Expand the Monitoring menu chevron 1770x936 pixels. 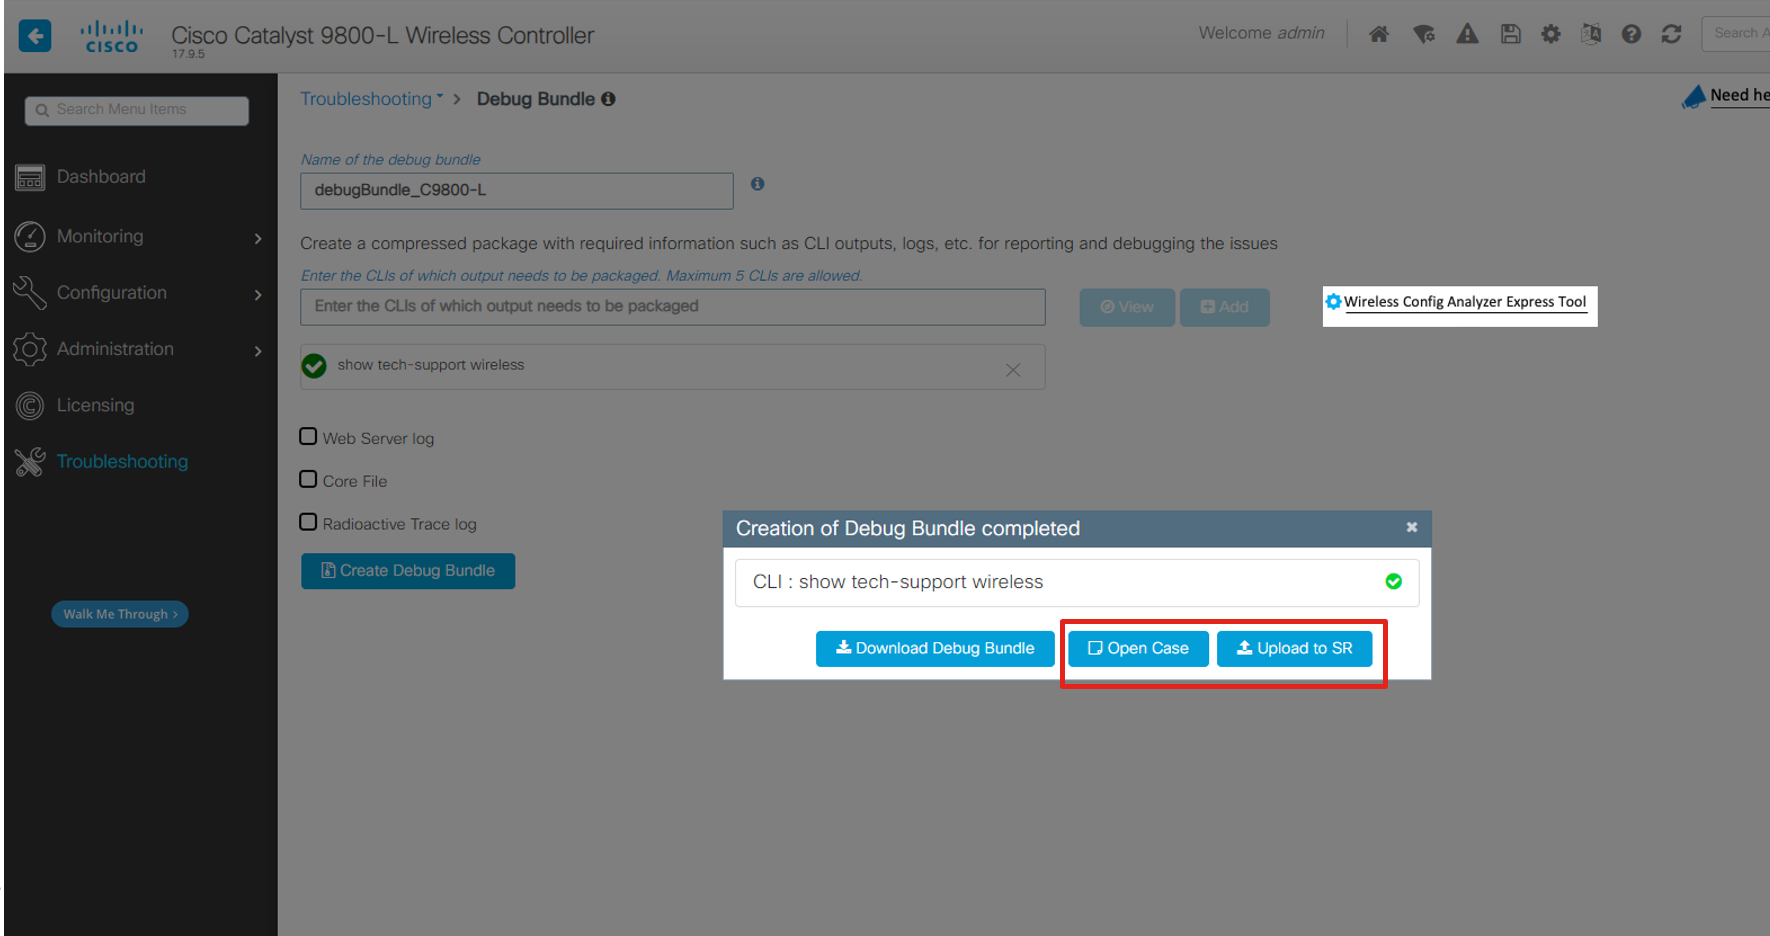click(258, 238)
